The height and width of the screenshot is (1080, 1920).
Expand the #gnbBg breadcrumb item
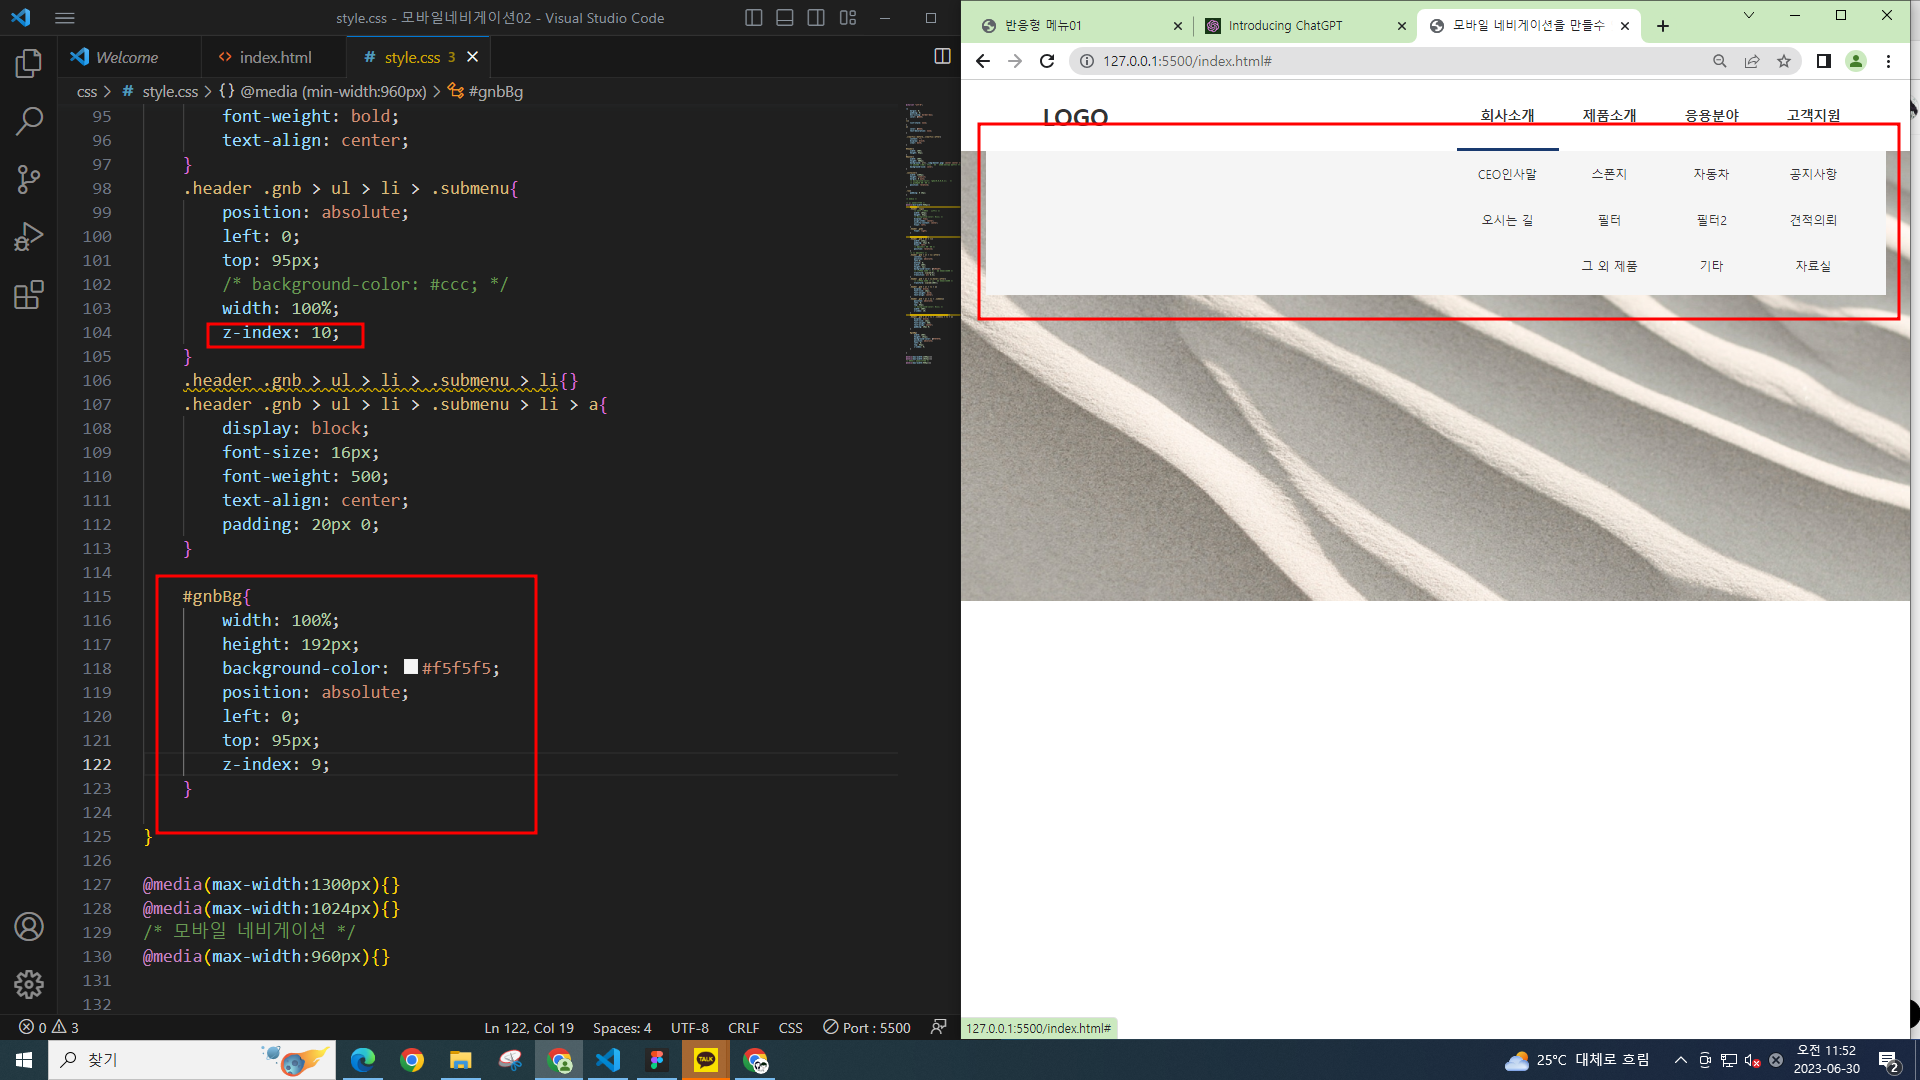[495, 91]
